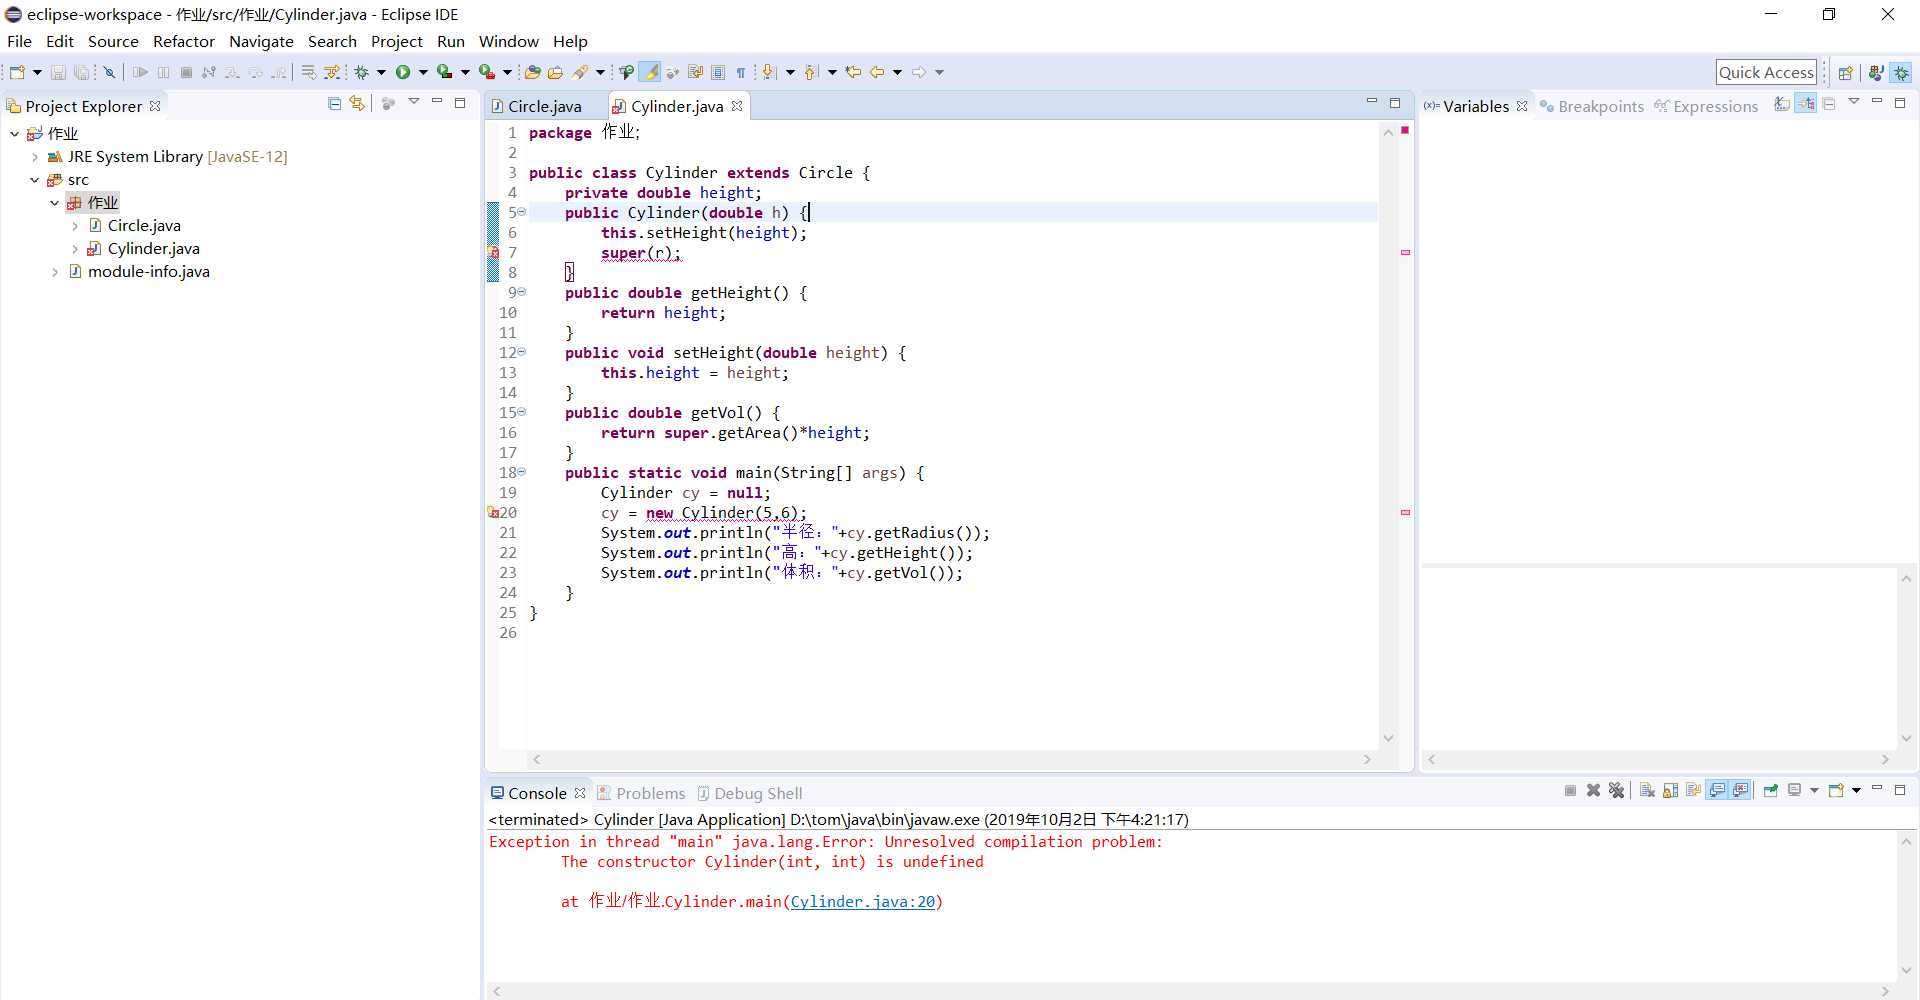Open the Debug Shell tab
The image size is (1920, 1000).
(749, 793)
